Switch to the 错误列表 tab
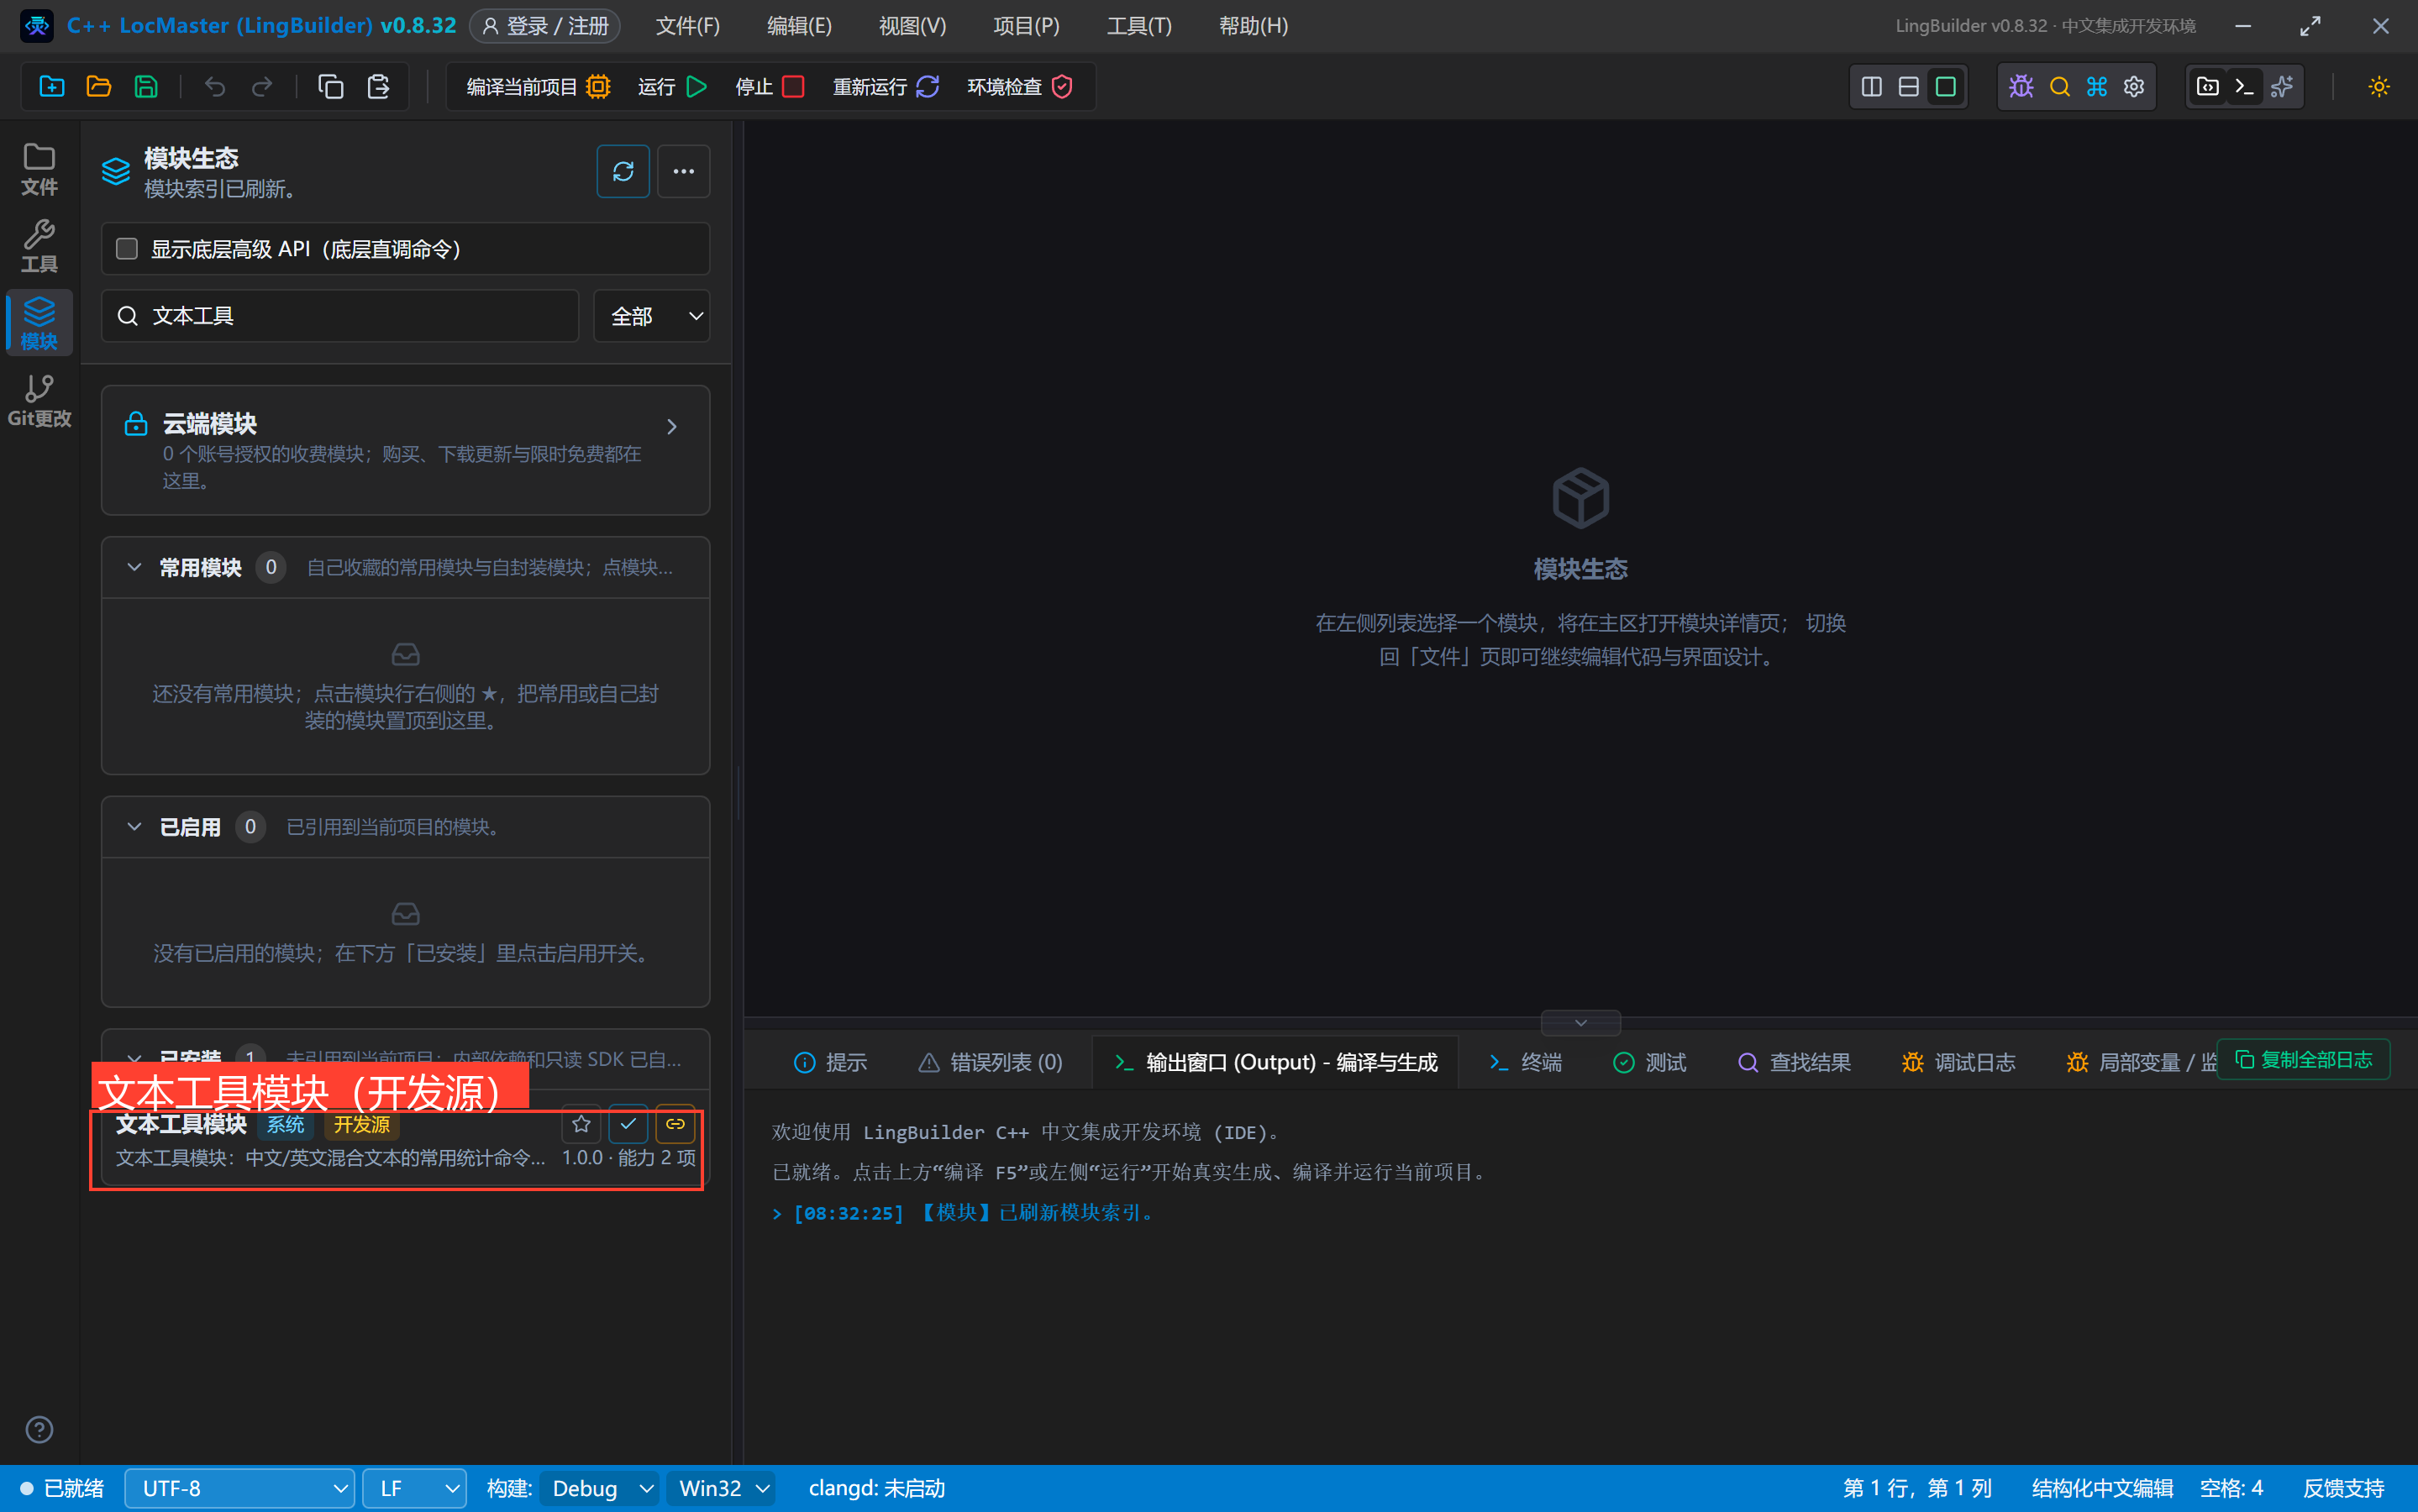This screenshot has height=1512, width=2418. (x=990, y=1062)
